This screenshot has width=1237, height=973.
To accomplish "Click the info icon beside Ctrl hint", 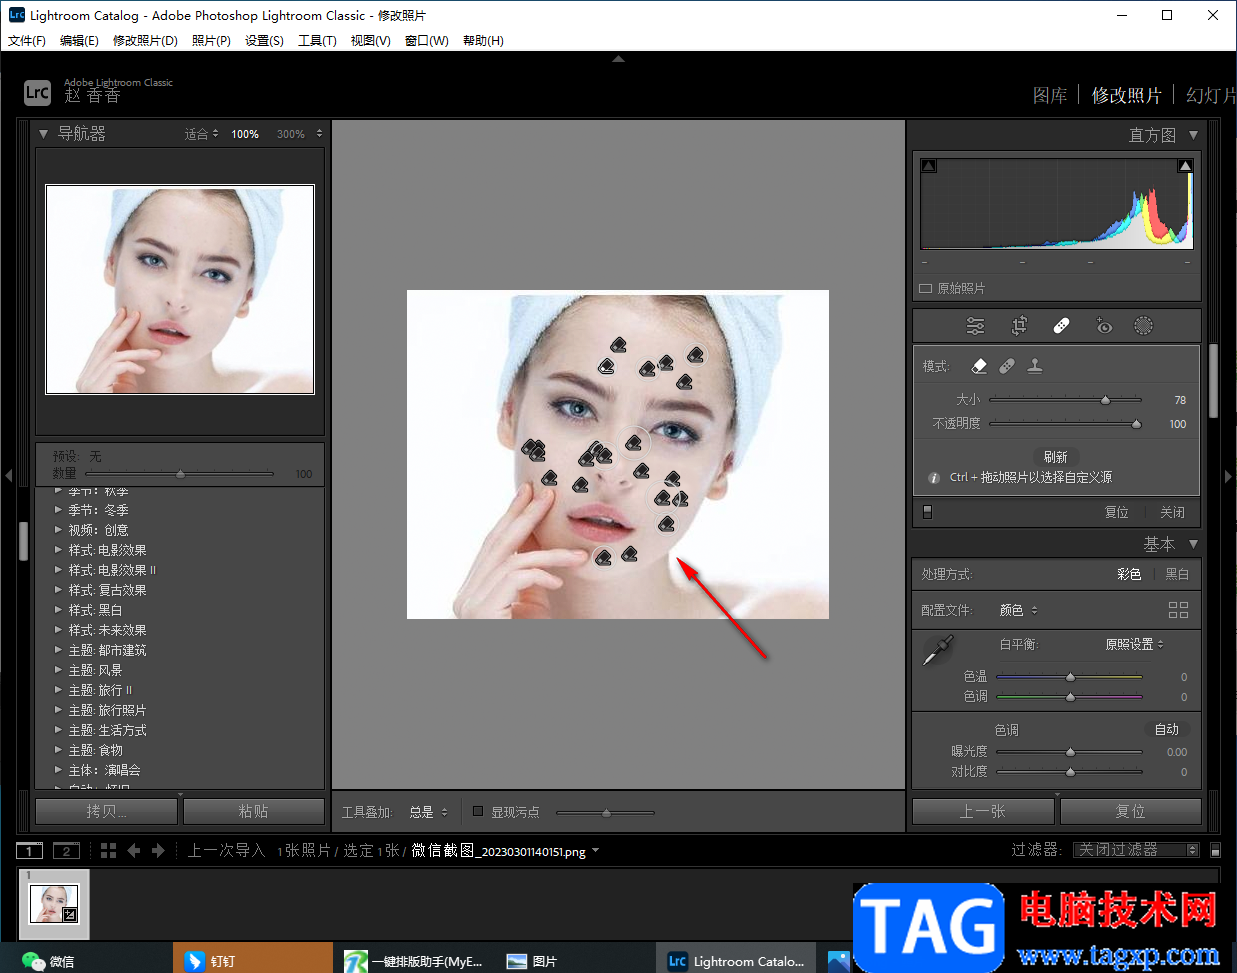I will click(934, 478).
